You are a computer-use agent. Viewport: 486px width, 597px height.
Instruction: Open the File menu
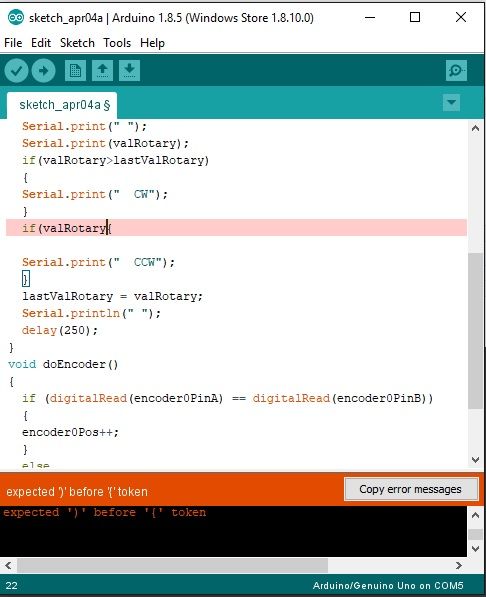pyautogui.click(x=13, y=43)
